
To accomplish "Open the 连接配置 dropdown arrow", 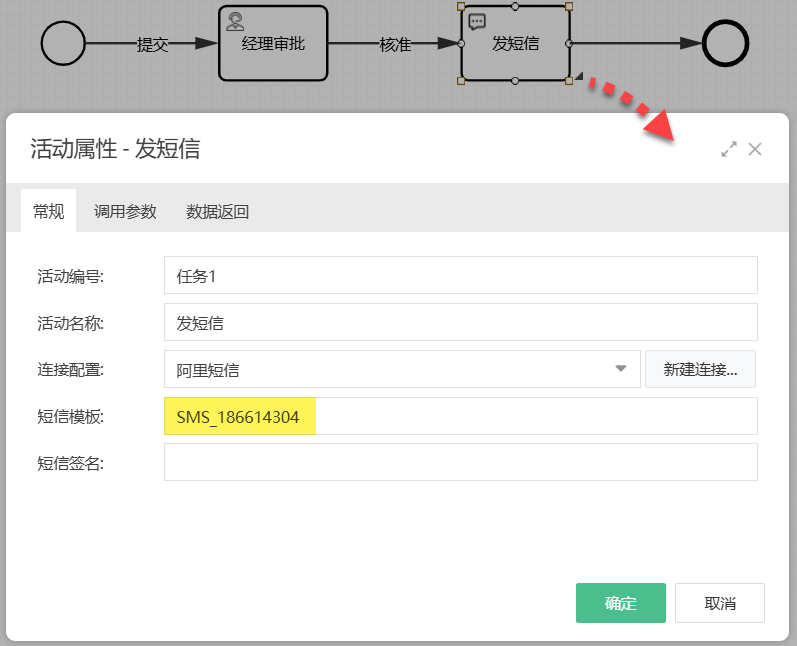I will coord(621,369).
